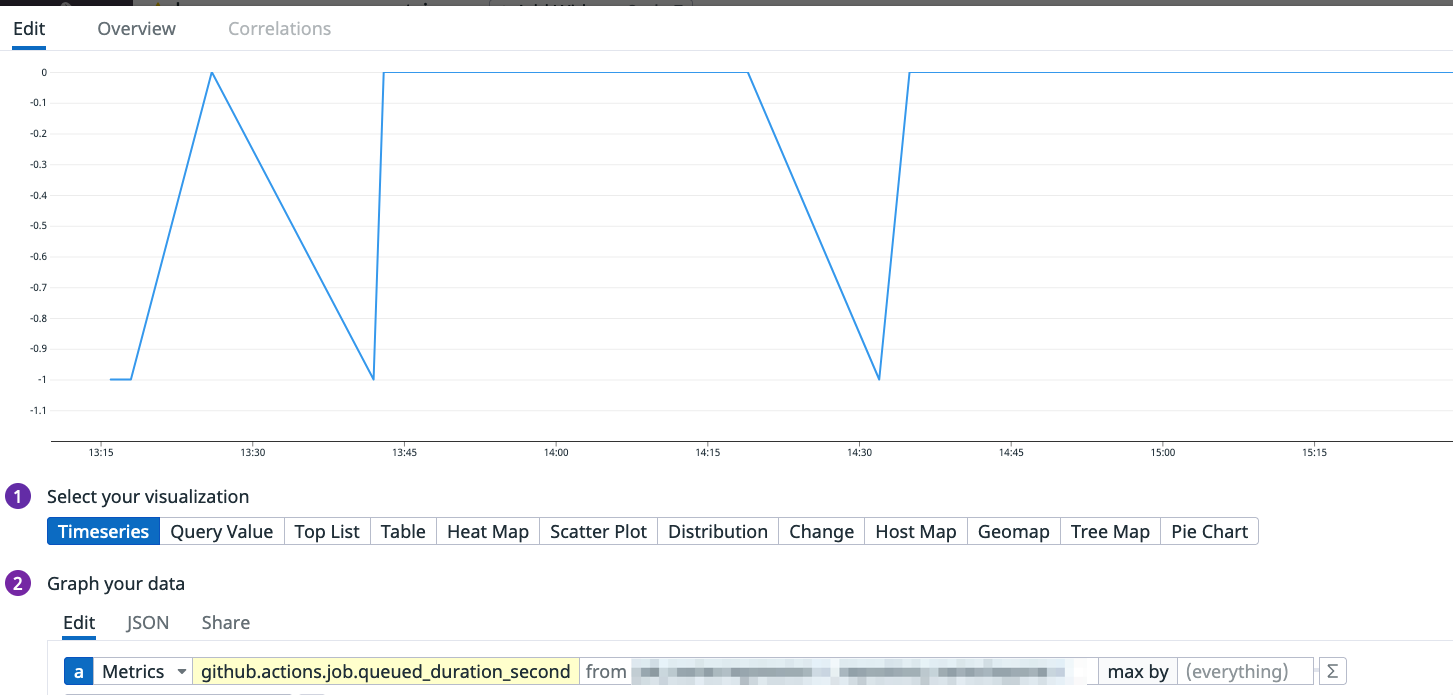Screen dimensions: 1453x695
Task: Pick the Scatter Plot visualization
Action: pyautogui.click(x=598, y=531)
